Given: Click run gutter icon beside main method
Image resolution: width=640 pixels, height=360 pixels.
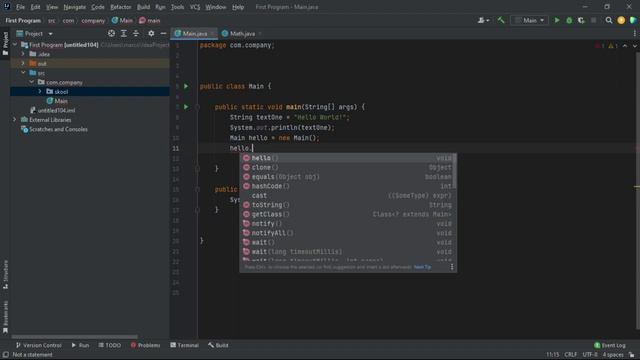Looking at the screenshot, I should 186,107.
